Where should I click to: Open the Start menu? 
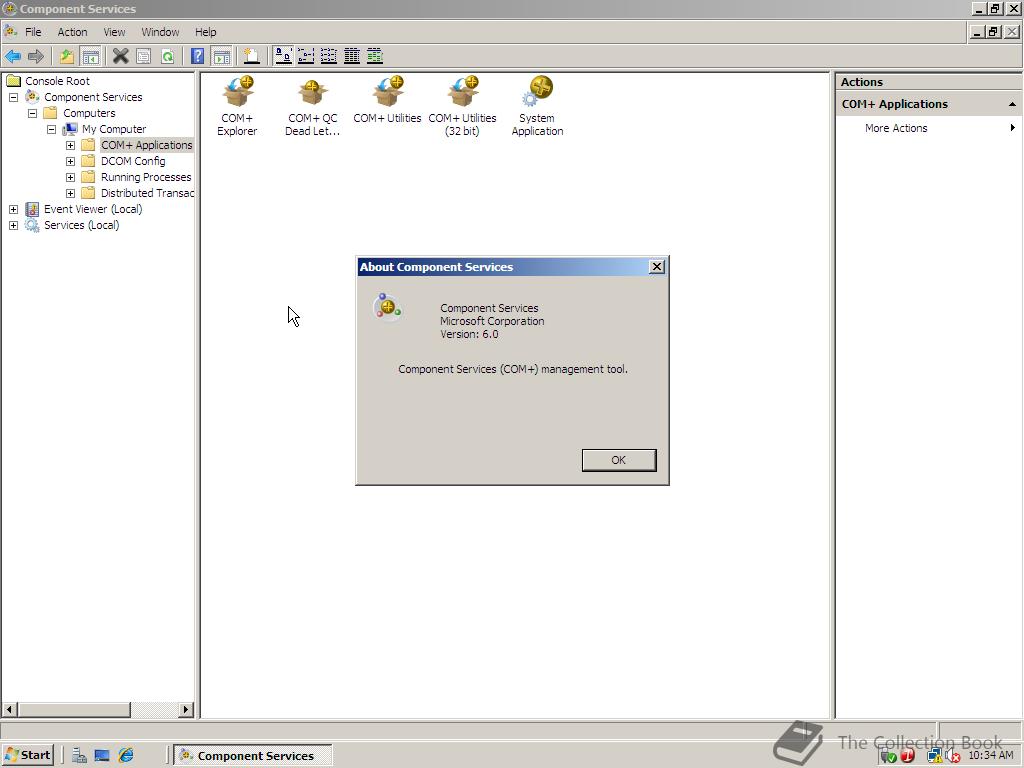(x=27, y=756)
